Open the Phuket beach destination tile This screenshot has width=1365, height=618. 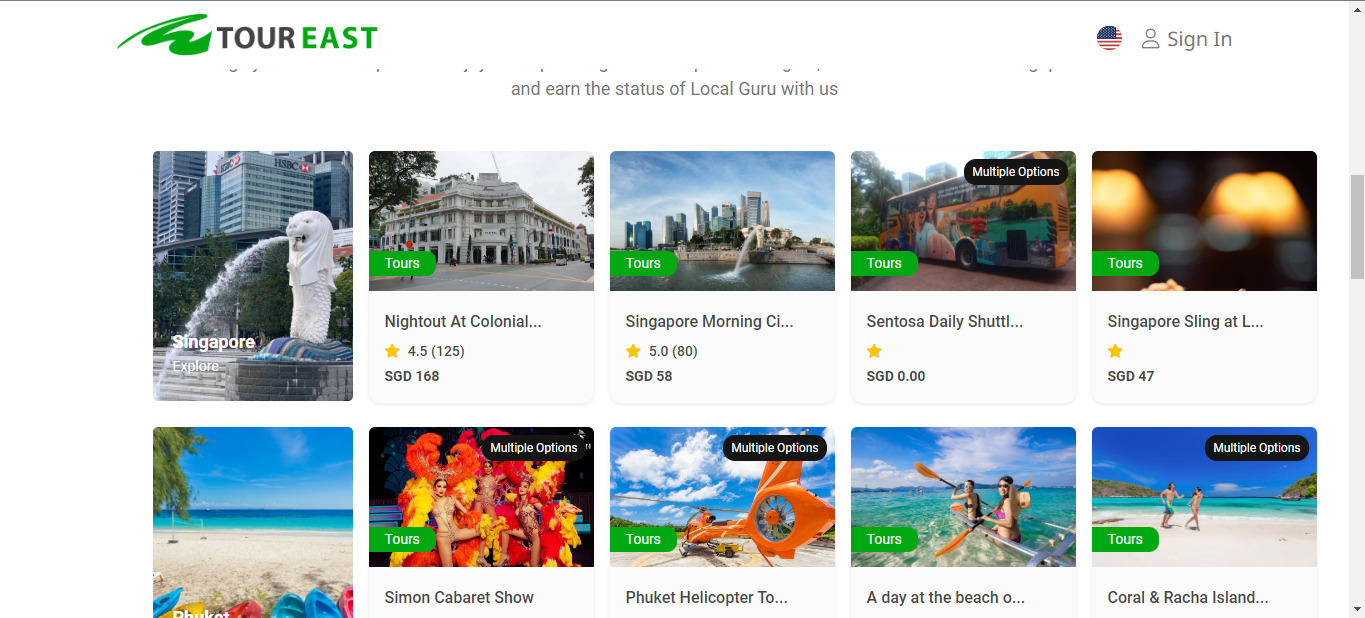[253, 522]
